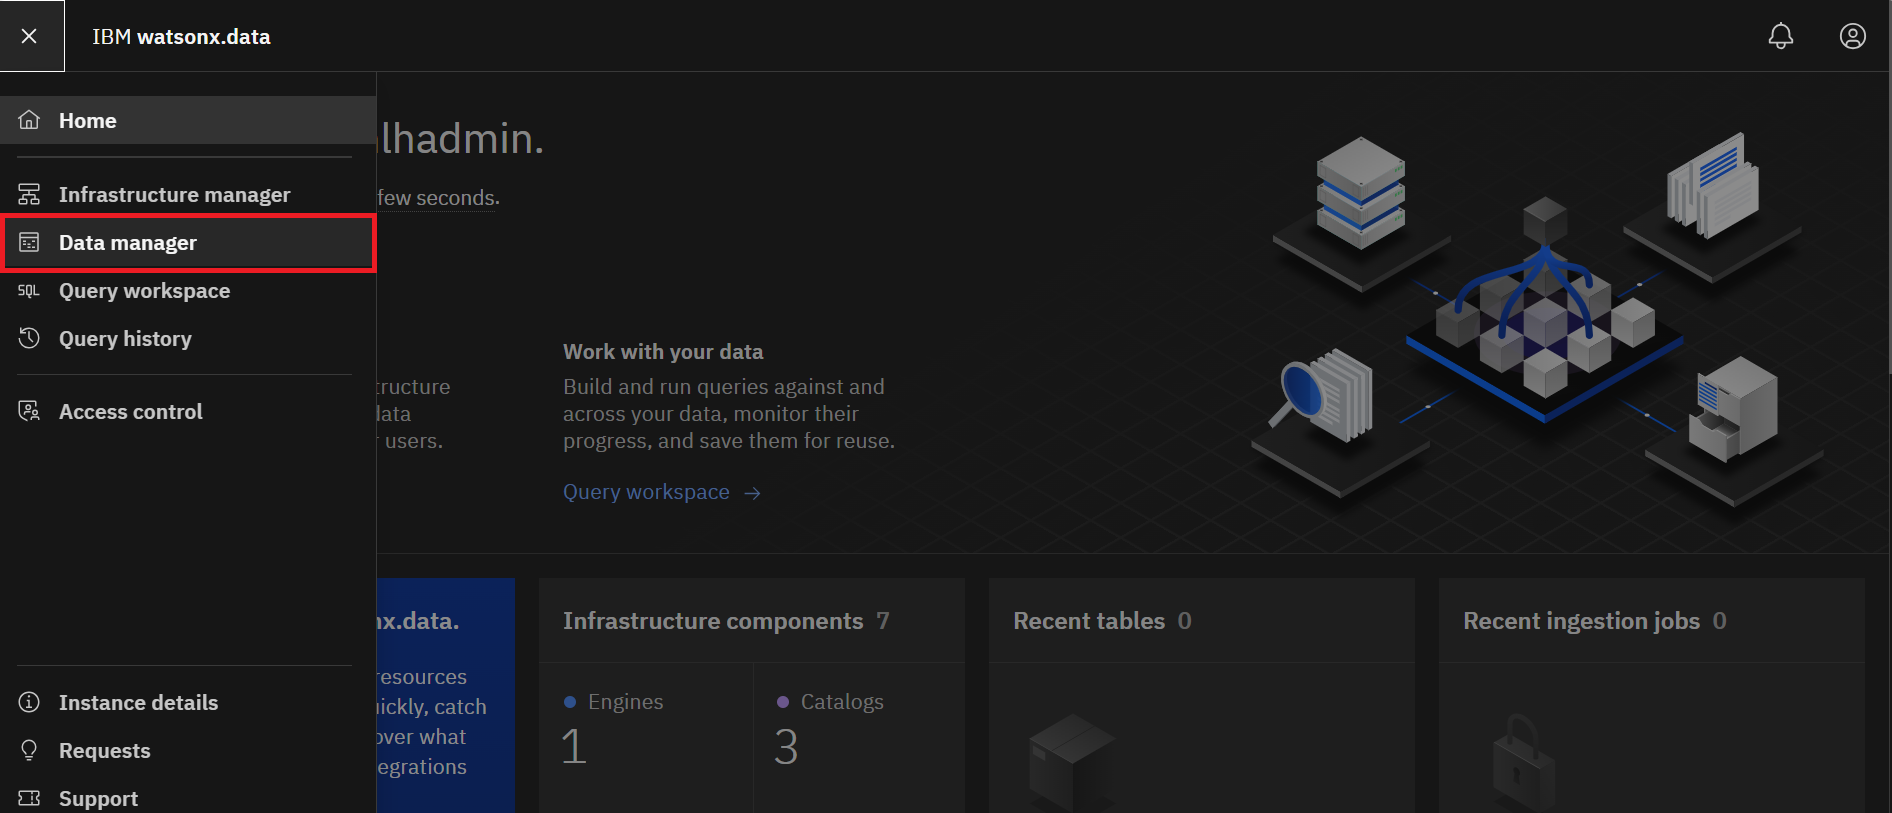Viewport: 1892px width, 813px height.
Task: Select Data manager in the menu
Action: point(188,242)
